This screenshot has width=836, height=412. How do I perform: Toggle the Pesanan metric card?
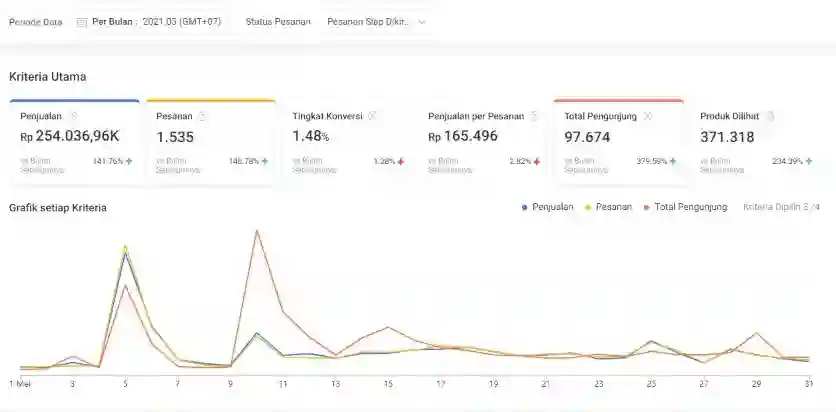point(211,142)
